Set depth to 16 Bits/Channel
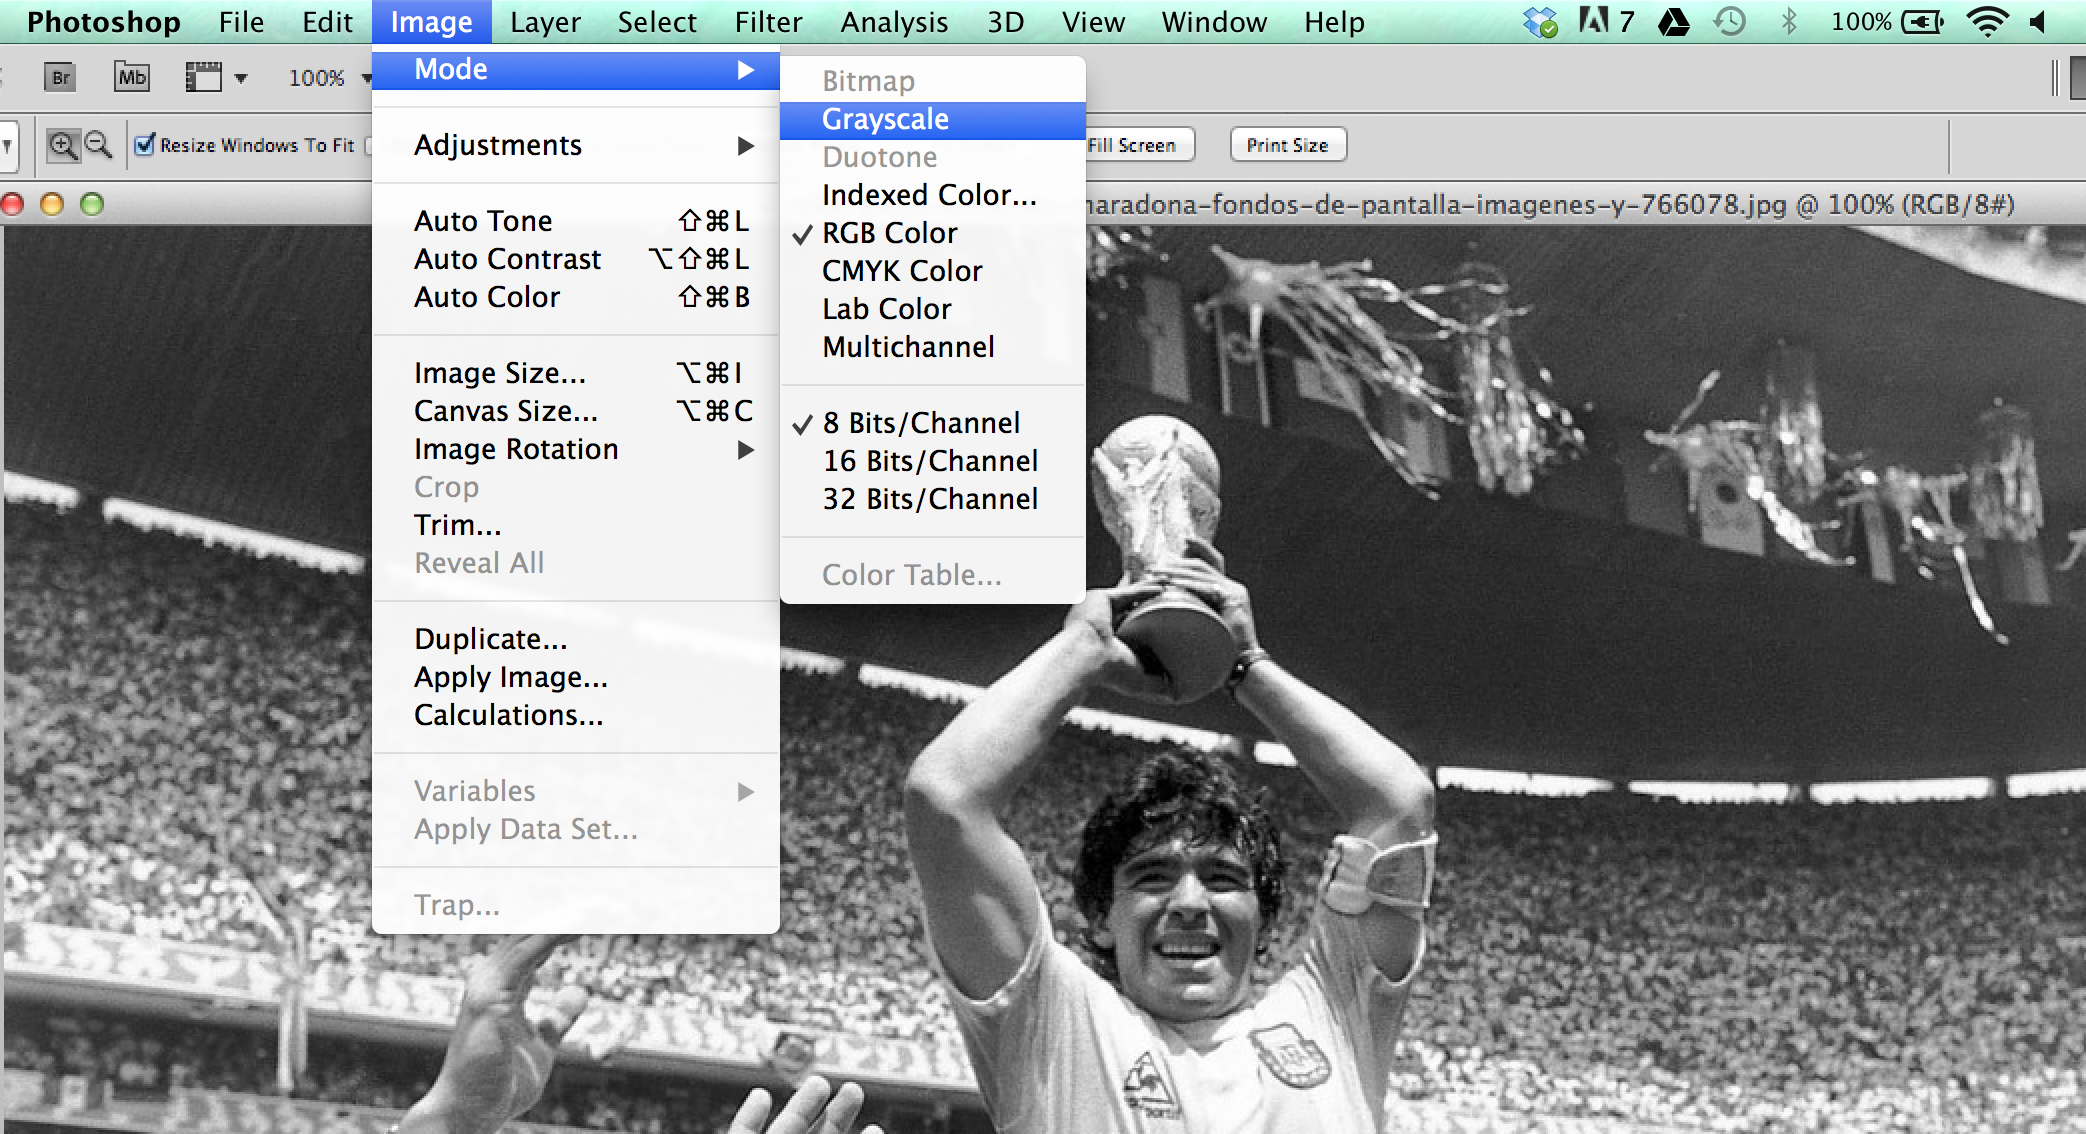Viewport: 2086px width, 1134px height. 933,461
